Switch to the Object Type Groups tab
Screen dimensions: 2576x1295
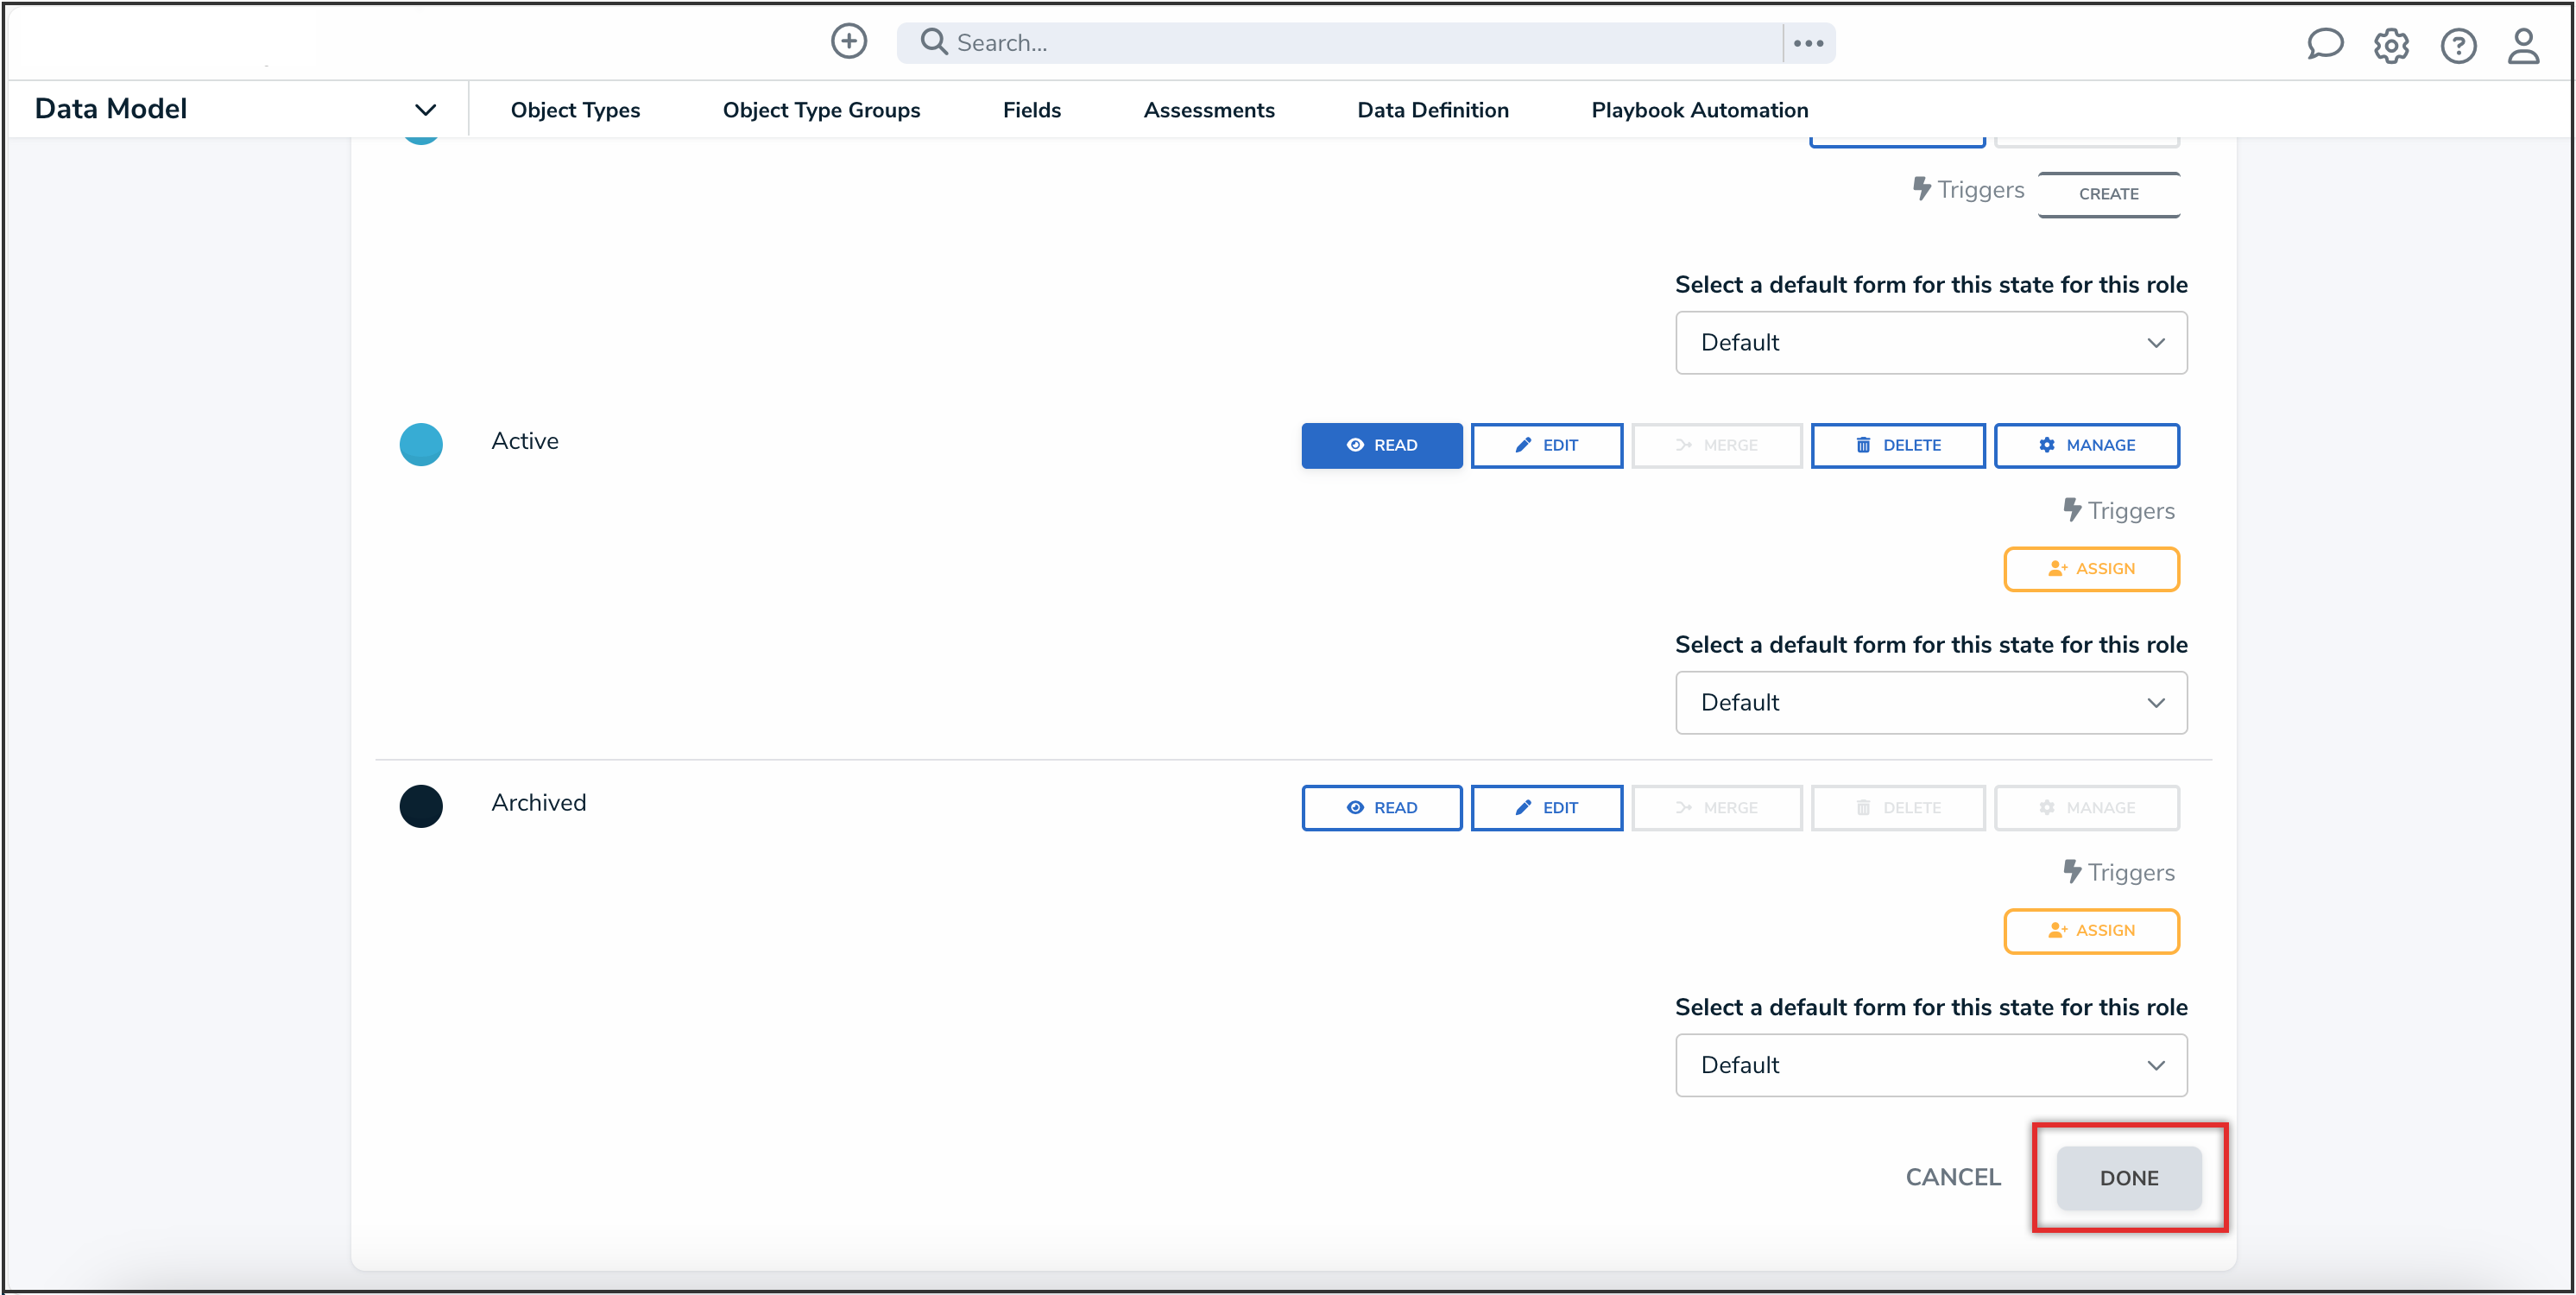[x=821, y=110]
